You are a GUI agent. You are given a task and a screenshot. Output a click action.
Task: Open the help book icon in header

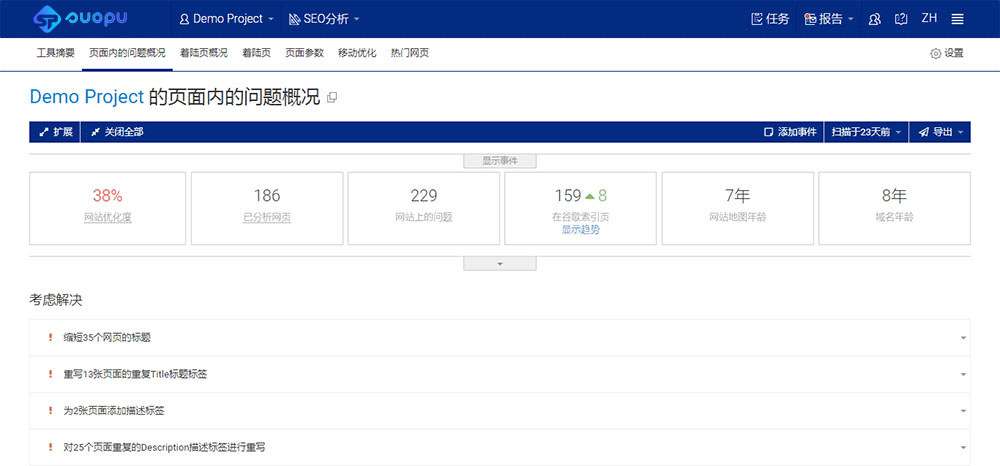click(901, 19)
